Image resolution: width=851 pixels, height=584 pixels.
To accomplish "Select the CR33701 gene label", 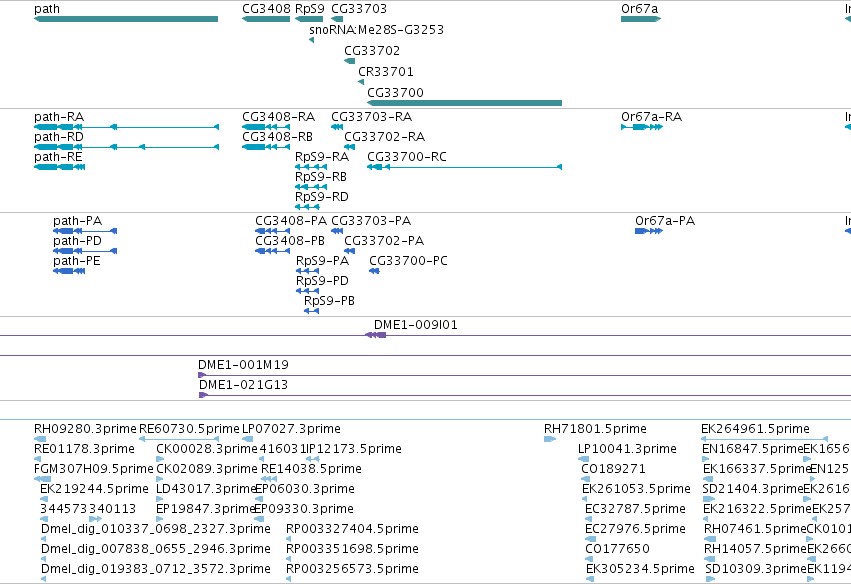I will click(x=385, y=72).
